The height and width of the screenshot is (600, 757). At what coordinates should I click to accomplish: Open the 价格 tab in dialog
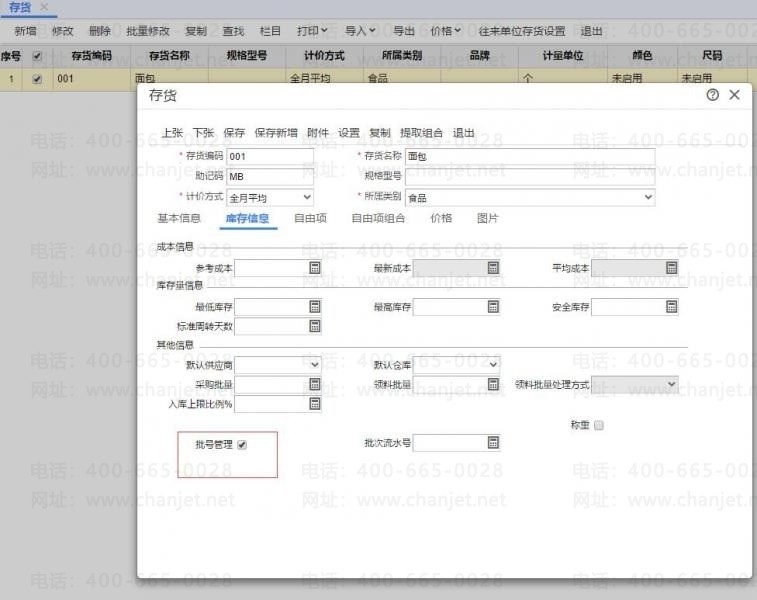[x=441, y=218]
